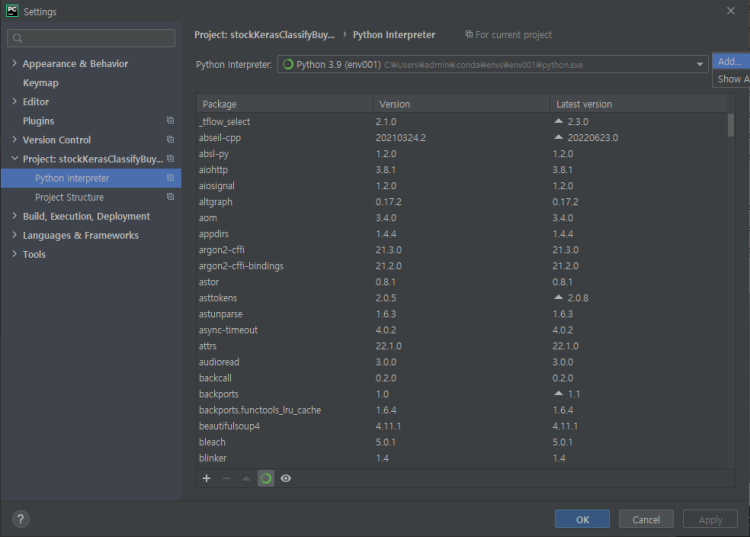Image resolution: width=750 pixels, height=537 pixels.
Task: Expand the Version Control section
Action: click(x=14, y=140)
